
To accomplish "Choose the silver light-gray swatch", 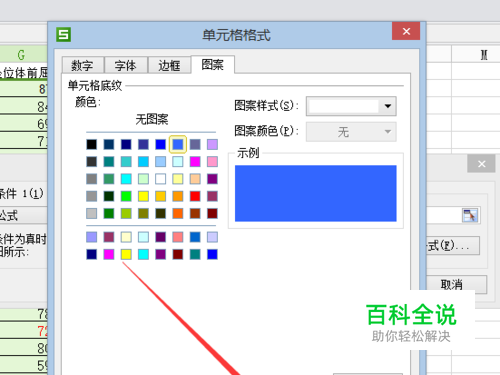I will pos(92,213).
